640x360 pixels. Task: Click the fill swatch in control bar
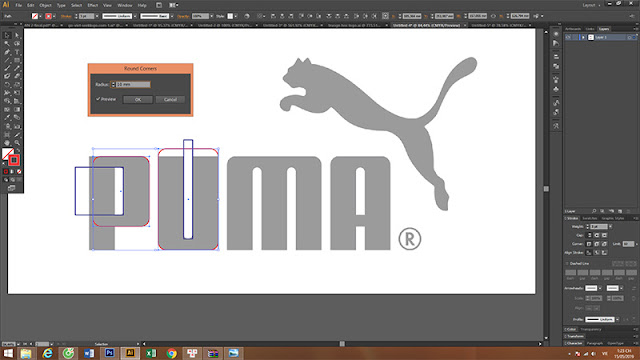[x=35, y=16]
